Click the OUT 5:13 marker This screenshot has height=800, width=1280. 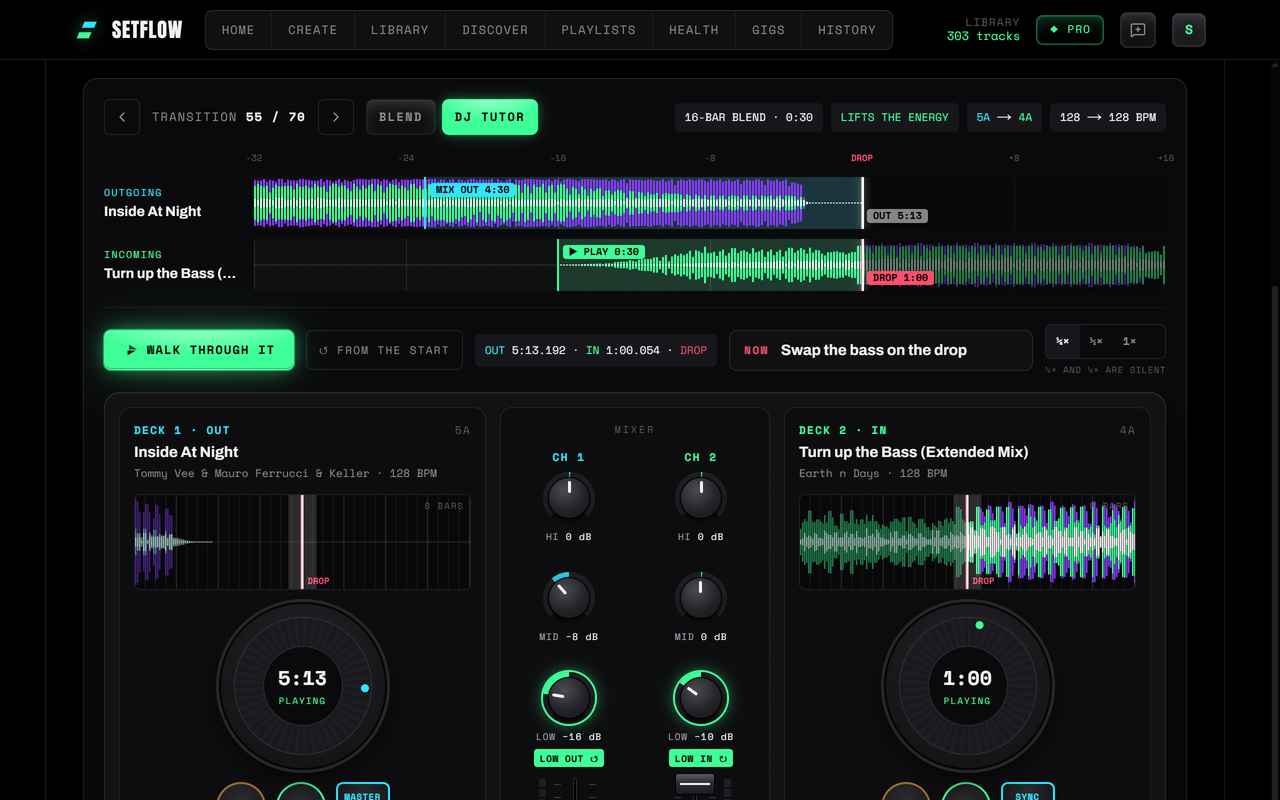point(897,216)
